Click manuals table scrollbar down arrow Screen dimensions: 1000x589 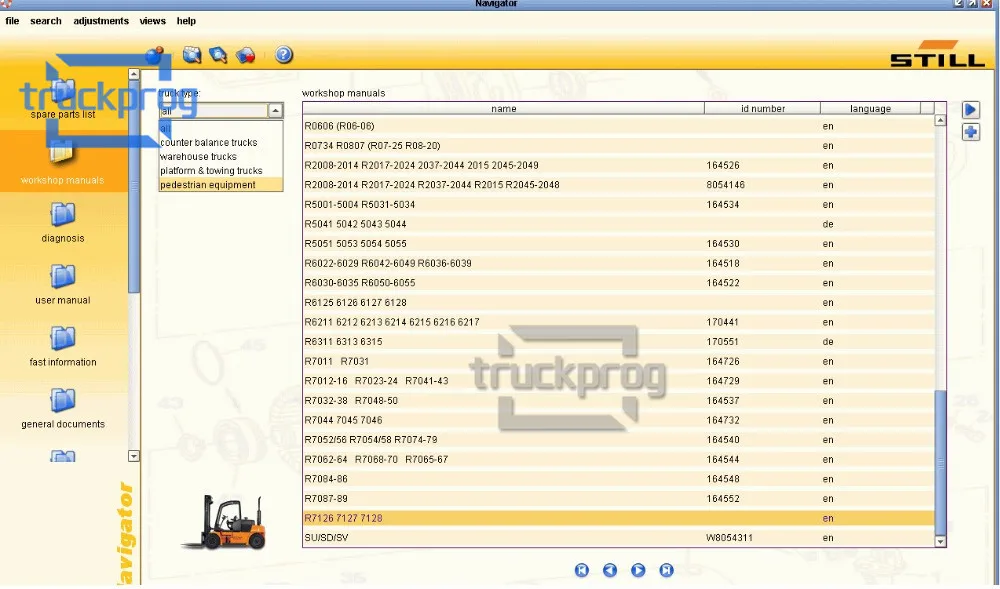940,542
